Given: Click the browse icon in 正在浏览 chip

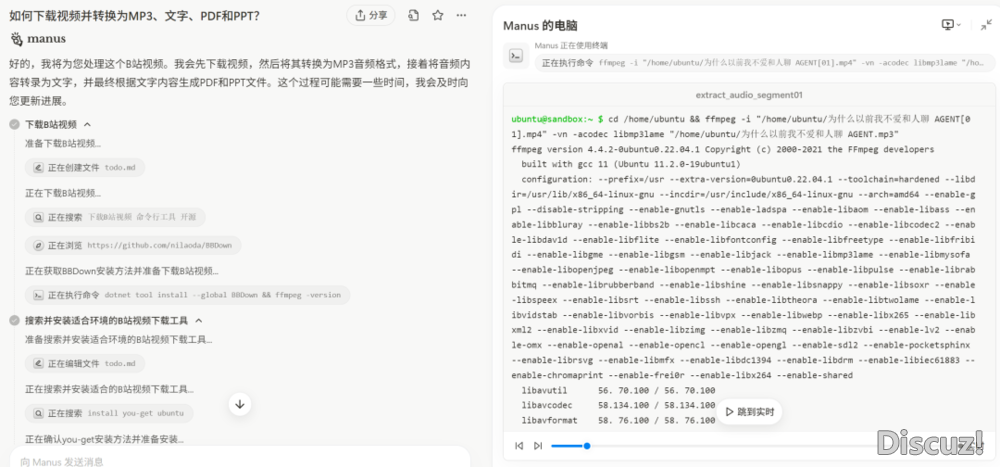Looking at the screenshot, I should (38, 245).
